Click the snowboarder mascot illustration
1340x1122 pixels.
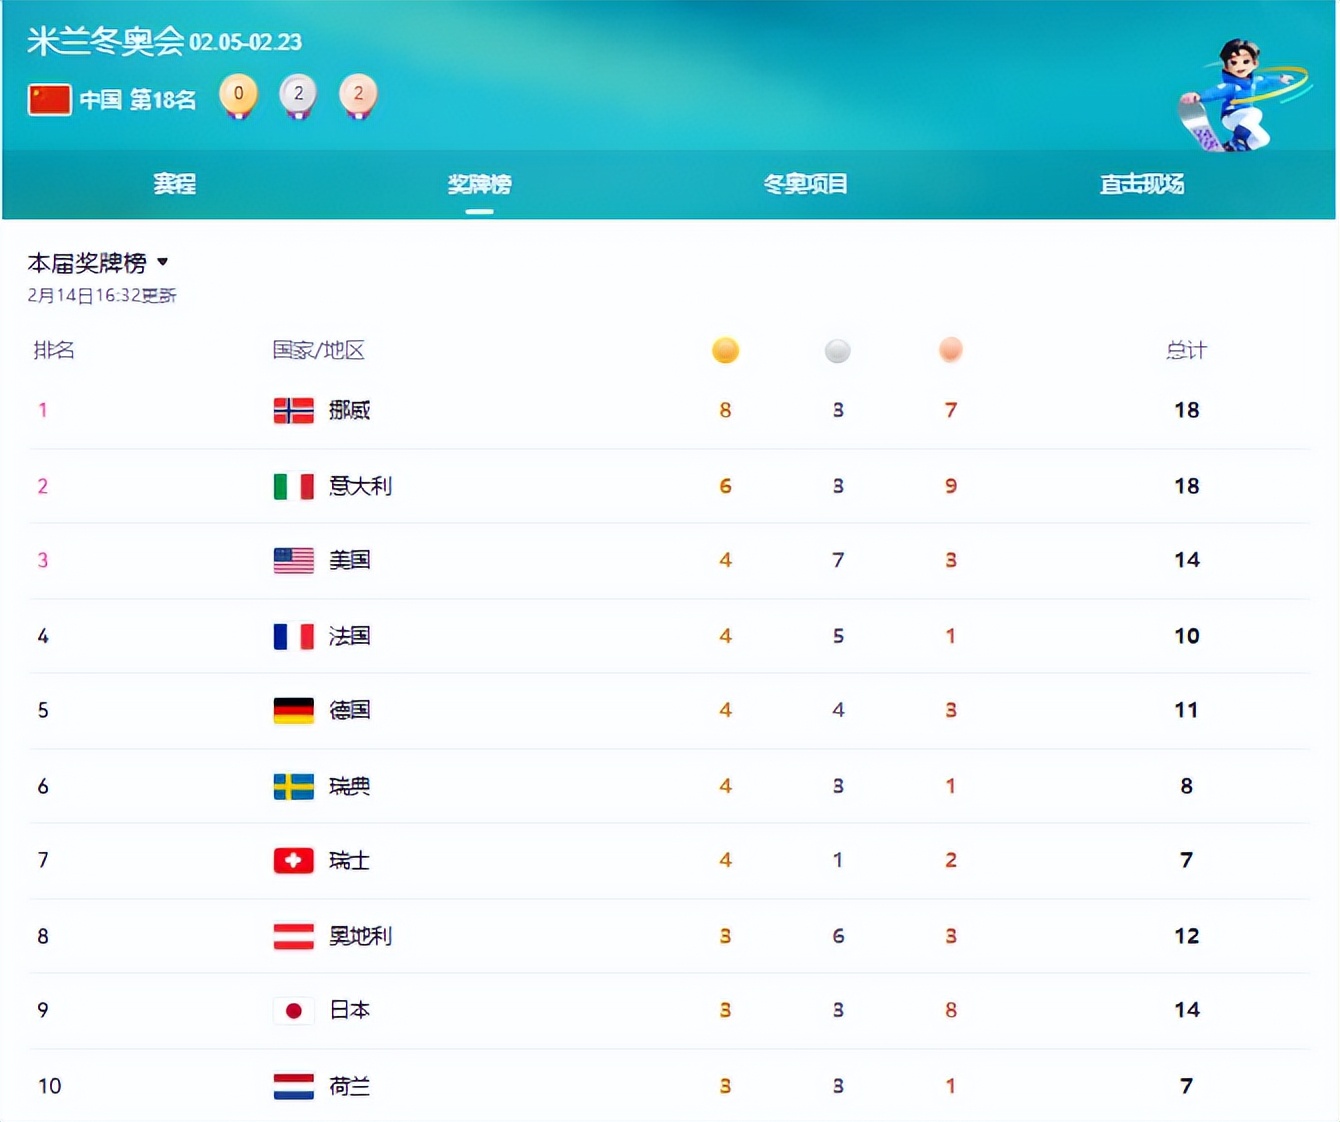click(1238, 97)
